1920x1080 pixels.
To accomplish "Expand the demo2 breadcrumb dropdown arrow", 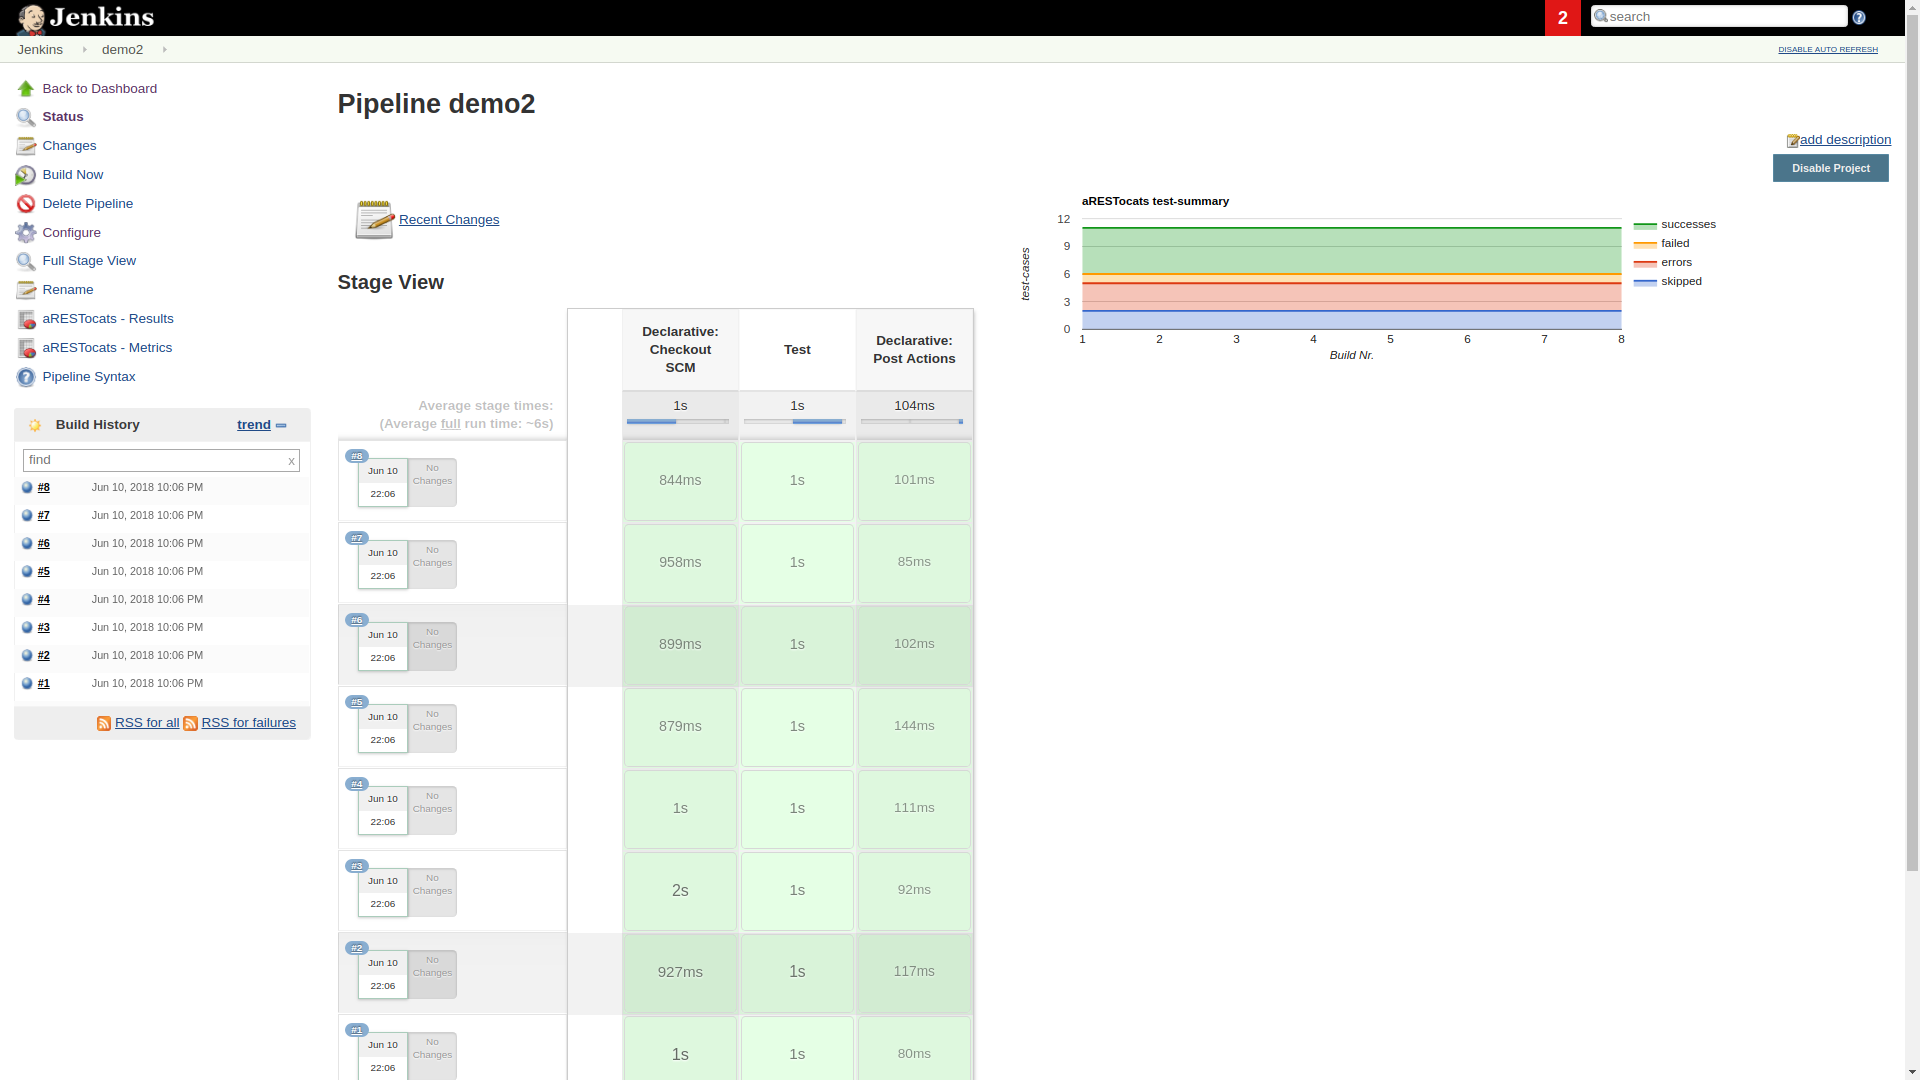I will click(x=165, y=50).
